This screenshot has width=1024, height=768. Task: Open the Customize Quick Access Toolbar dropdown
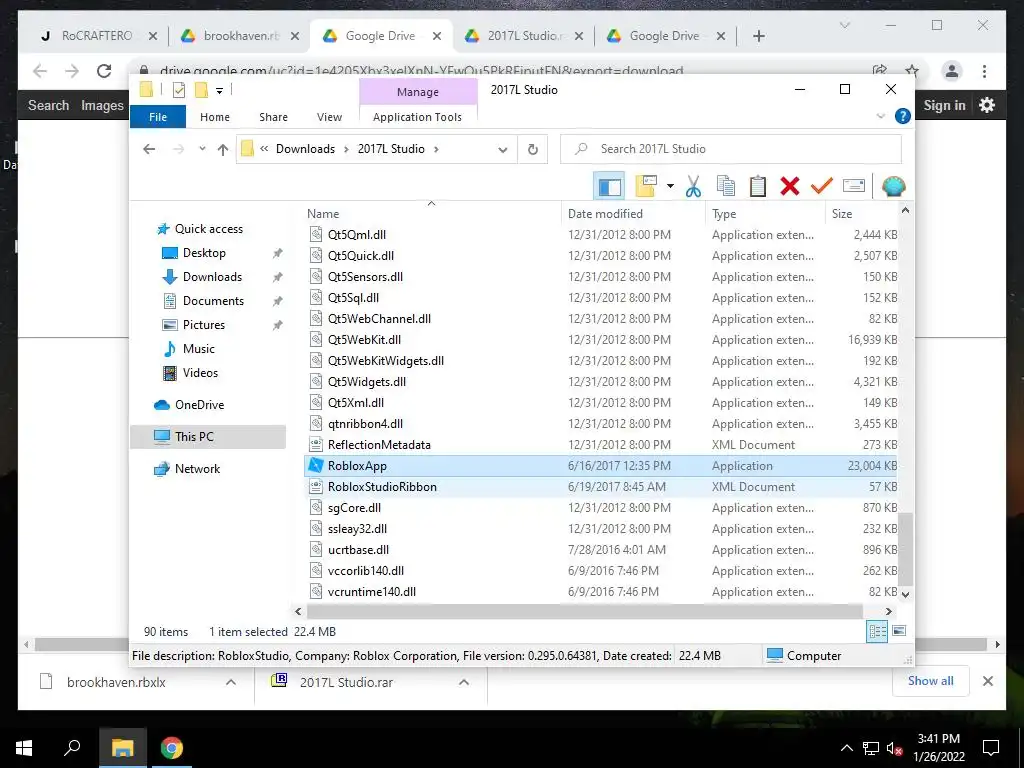(219, 91)
